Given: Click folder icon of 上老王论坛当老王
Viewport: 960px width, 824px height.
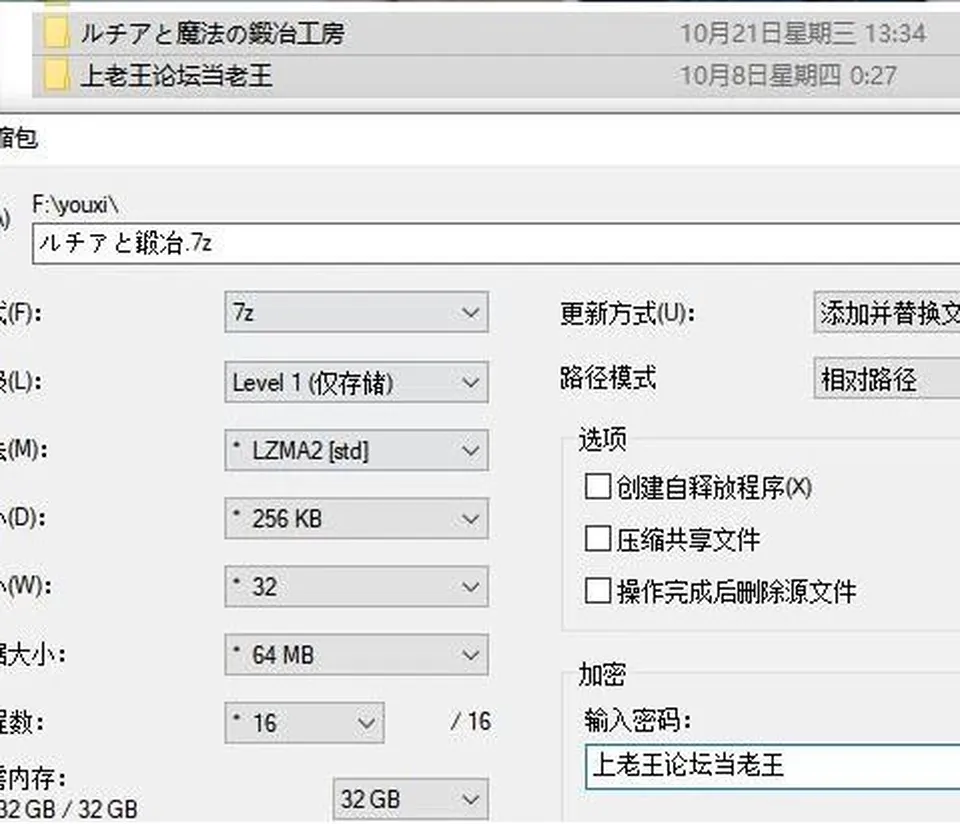Looking at the screenshot, I should [x=56, y=76].
